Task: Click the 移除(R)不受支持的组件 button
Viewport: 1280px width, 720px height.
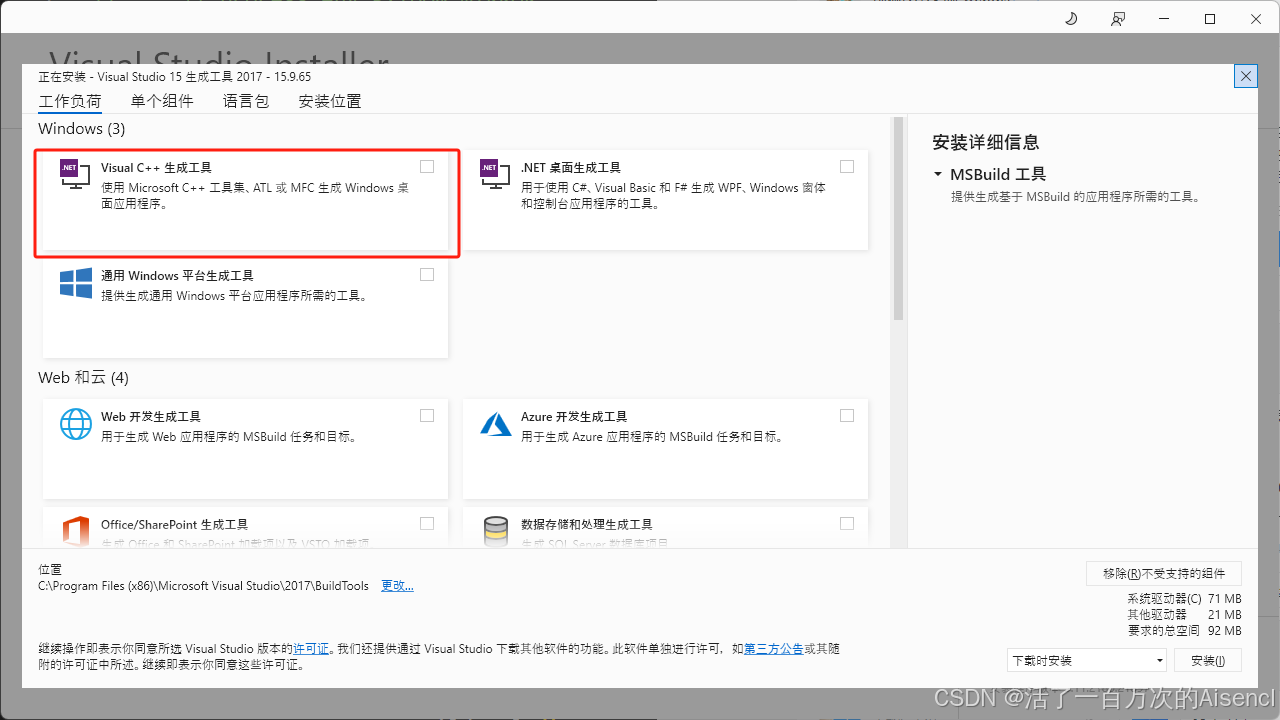Action: coord(1164,573)
